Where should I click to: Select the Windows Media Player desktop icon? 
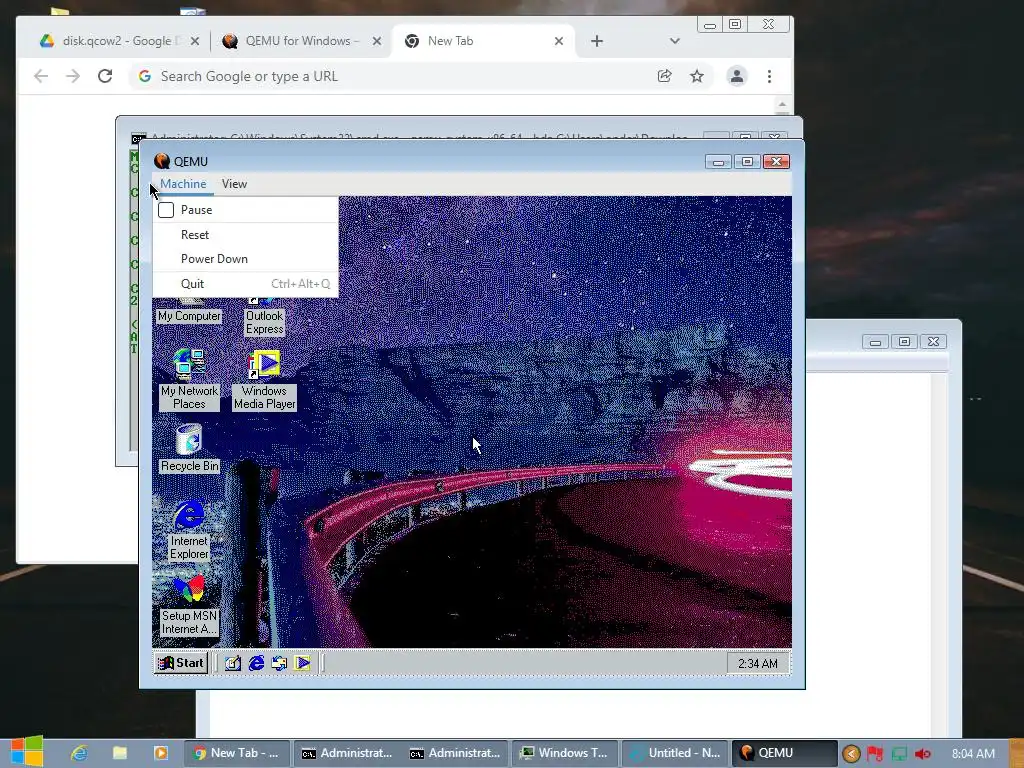click(264, 380)
